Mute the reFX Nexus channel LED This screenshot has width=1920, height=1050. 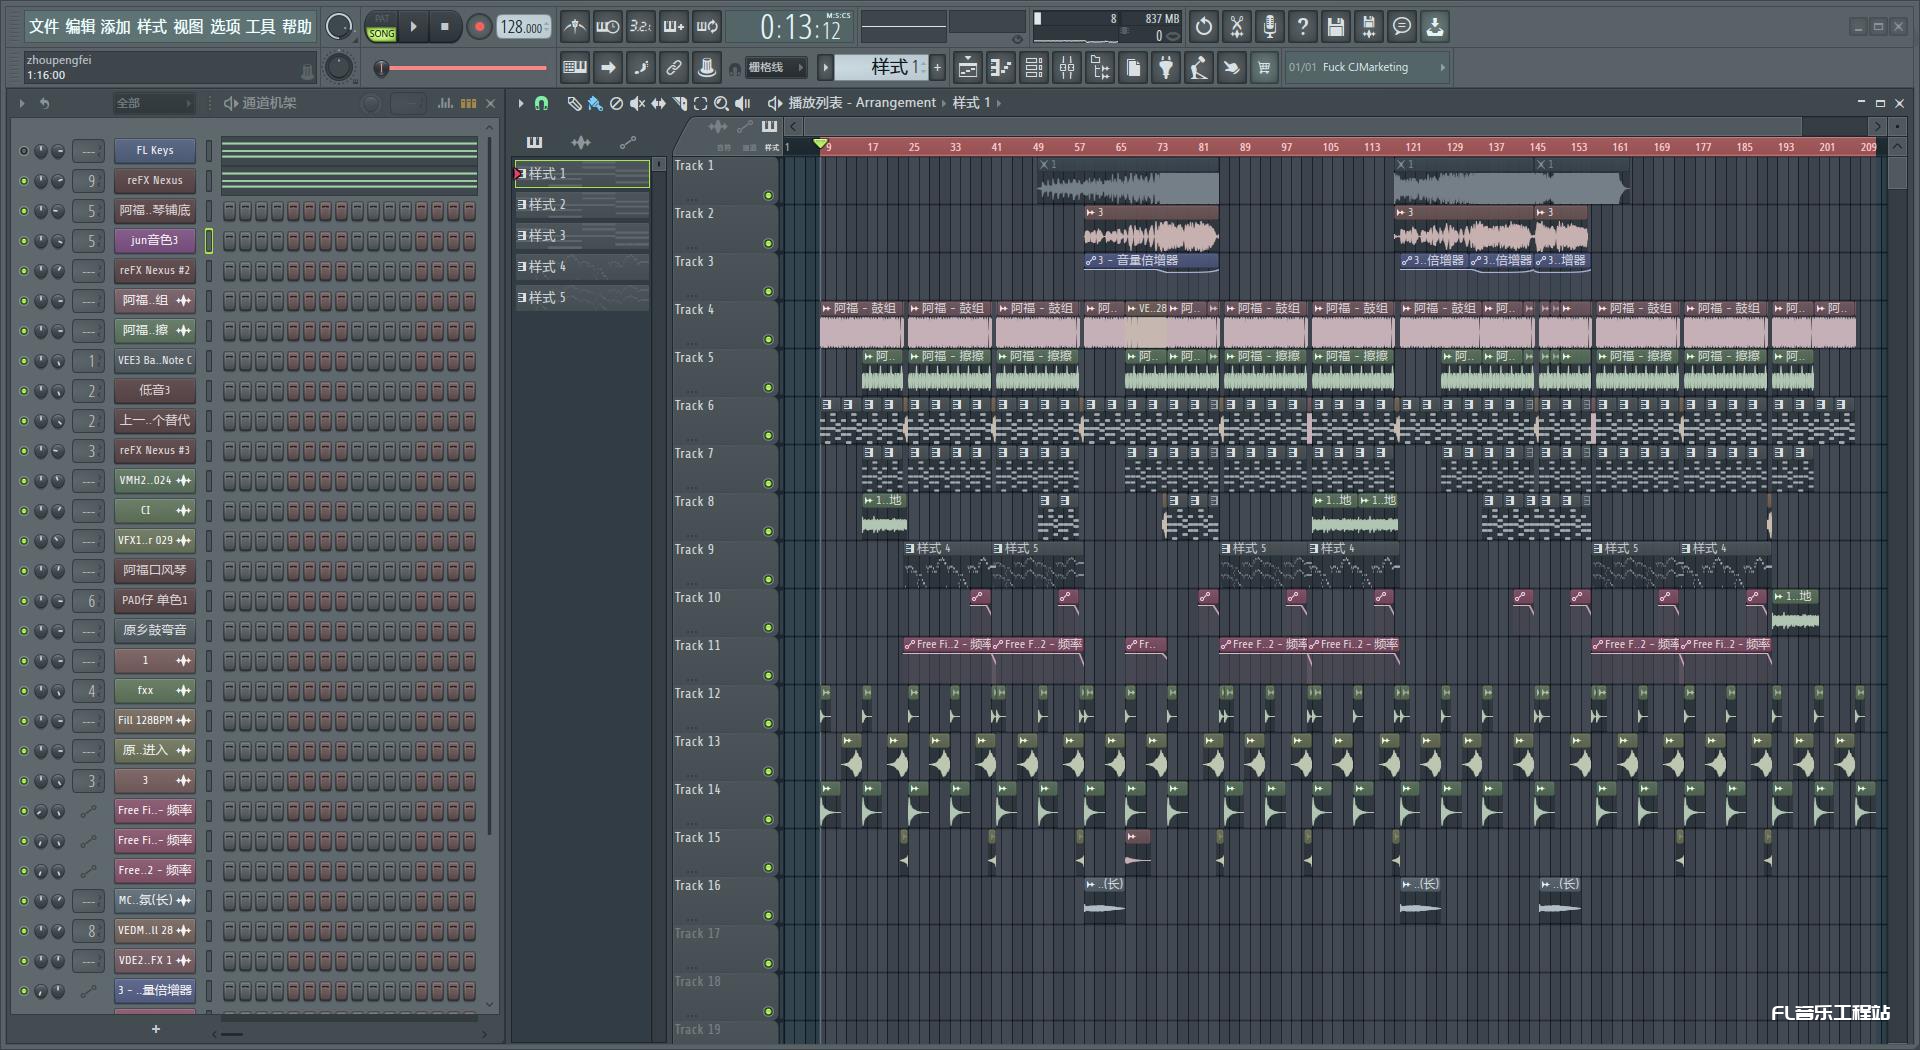[24, 181]
